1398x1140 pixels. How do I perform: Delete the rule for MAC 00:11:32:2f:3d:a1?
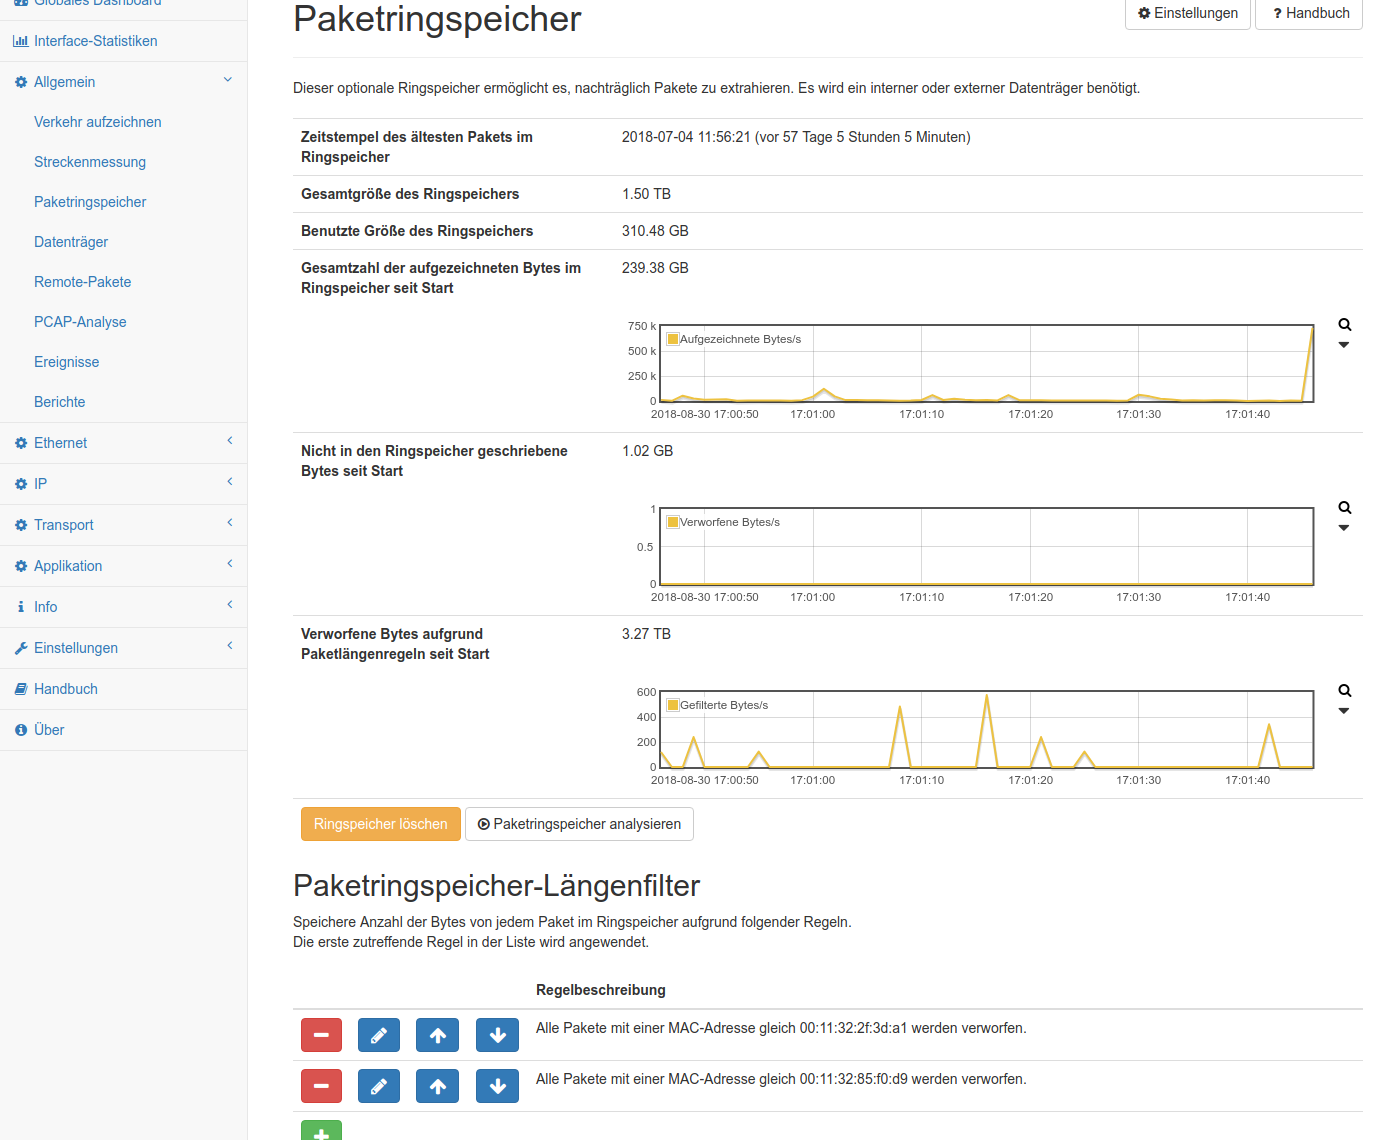pos(321,1035)
